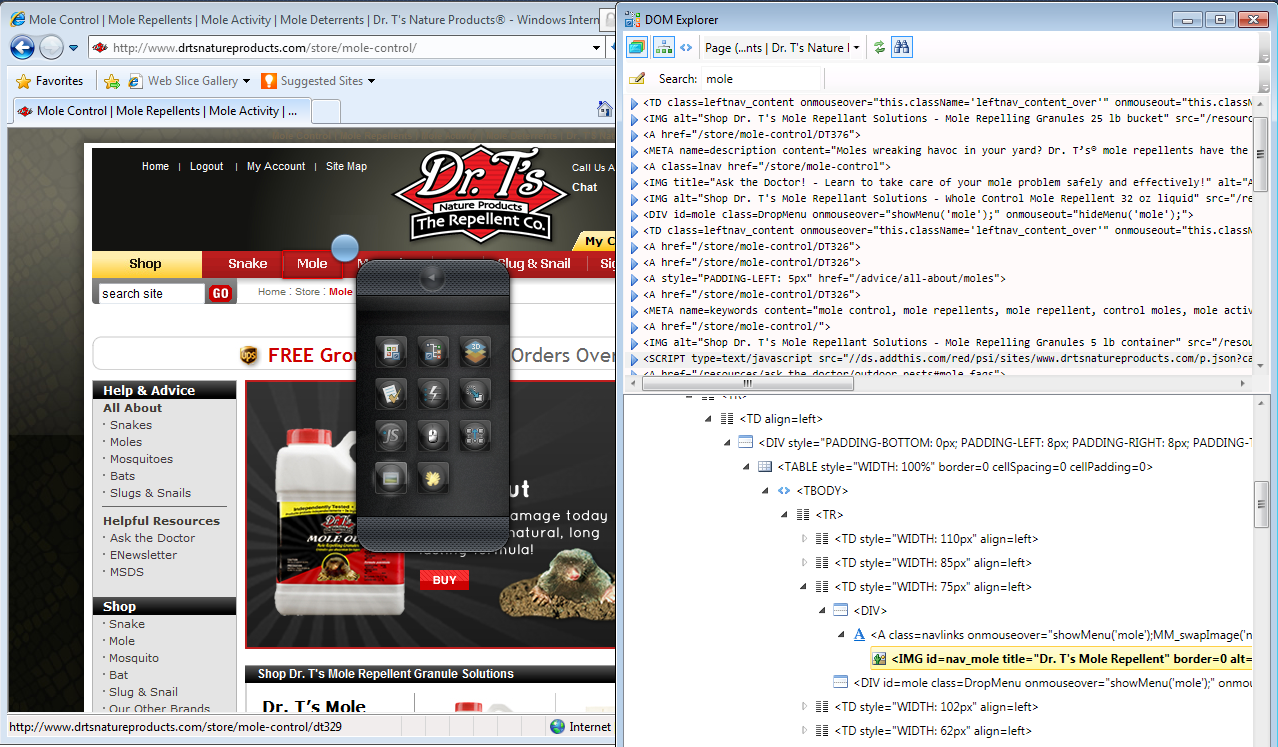Click the add to favorites bar icon
Viewport: 1278px width, 747px height.
click(112, 81)
